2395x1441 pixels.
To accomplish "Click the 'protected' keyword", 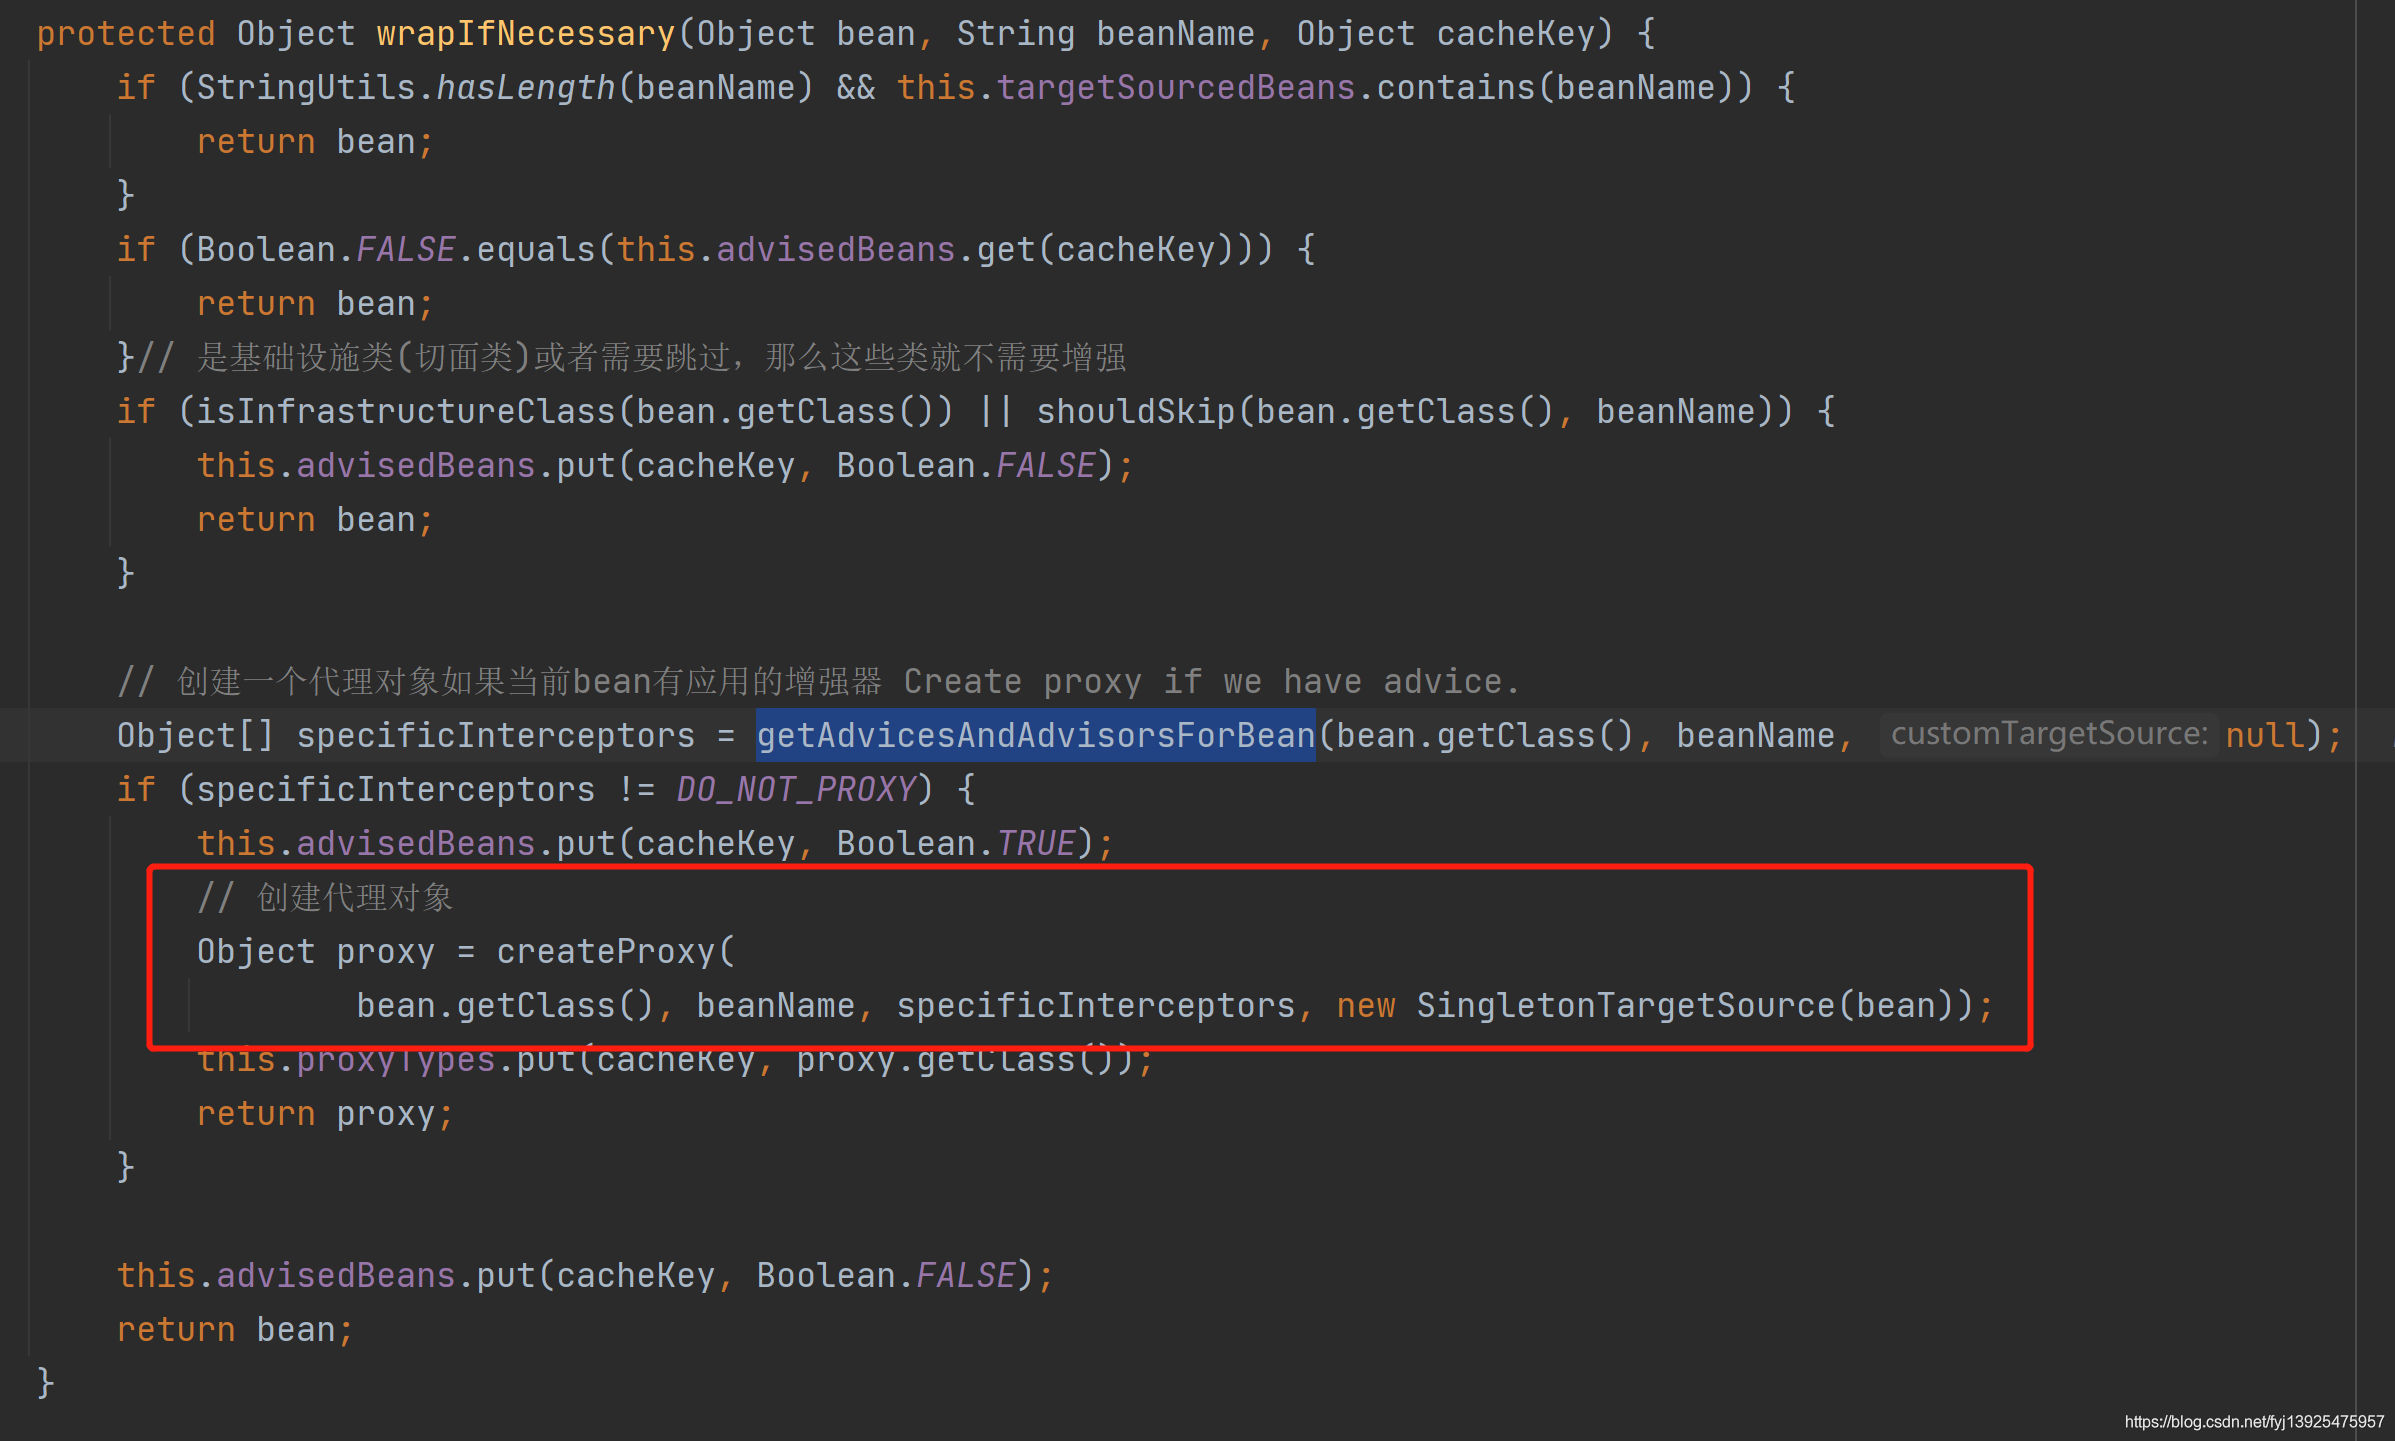I will point(126,34).
